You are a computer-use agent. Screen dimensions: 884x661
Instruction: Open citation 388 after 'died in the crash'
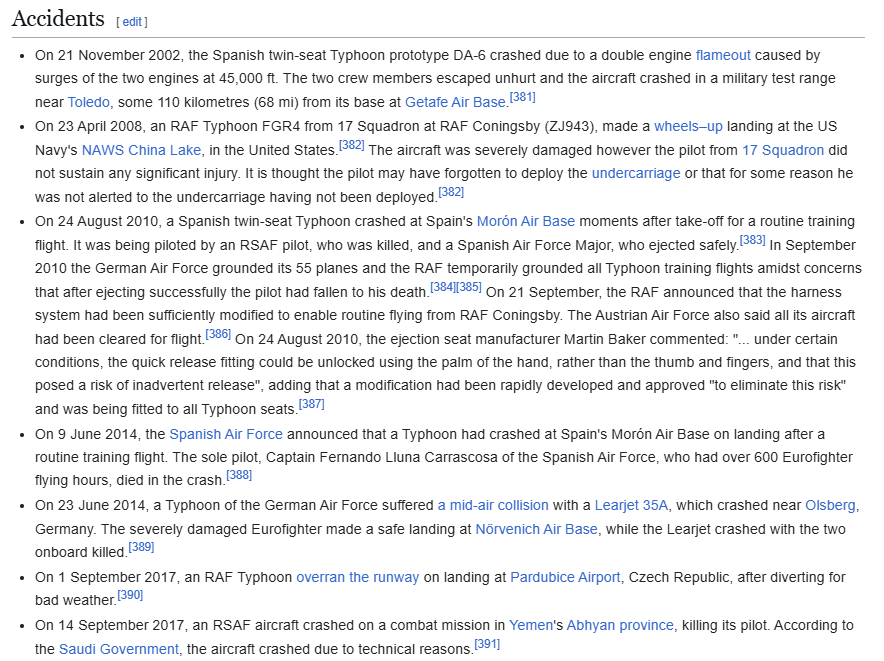pos(239,475)
